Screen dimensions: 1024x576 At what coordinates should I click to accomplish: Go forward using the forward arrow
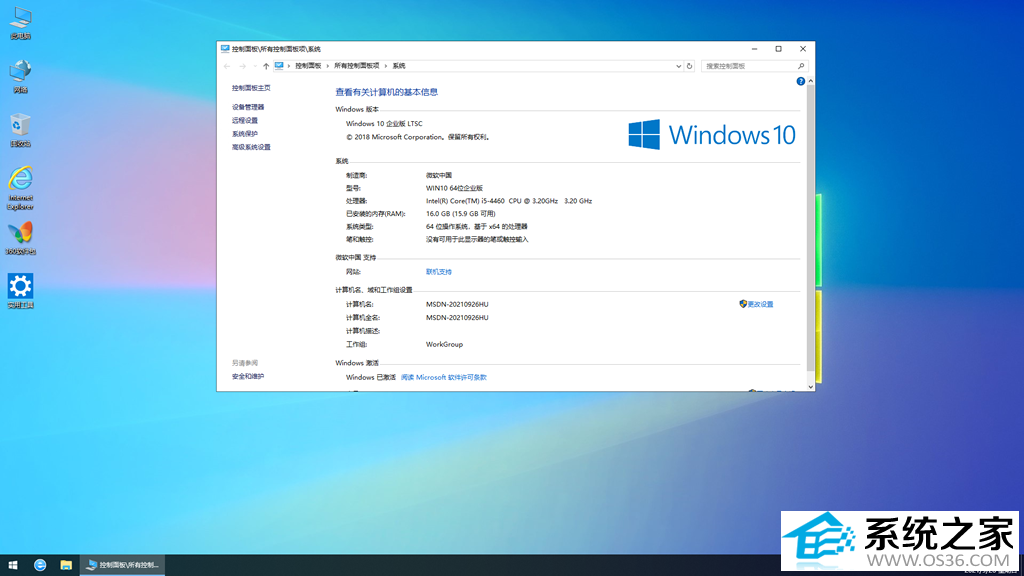(242, 66)
